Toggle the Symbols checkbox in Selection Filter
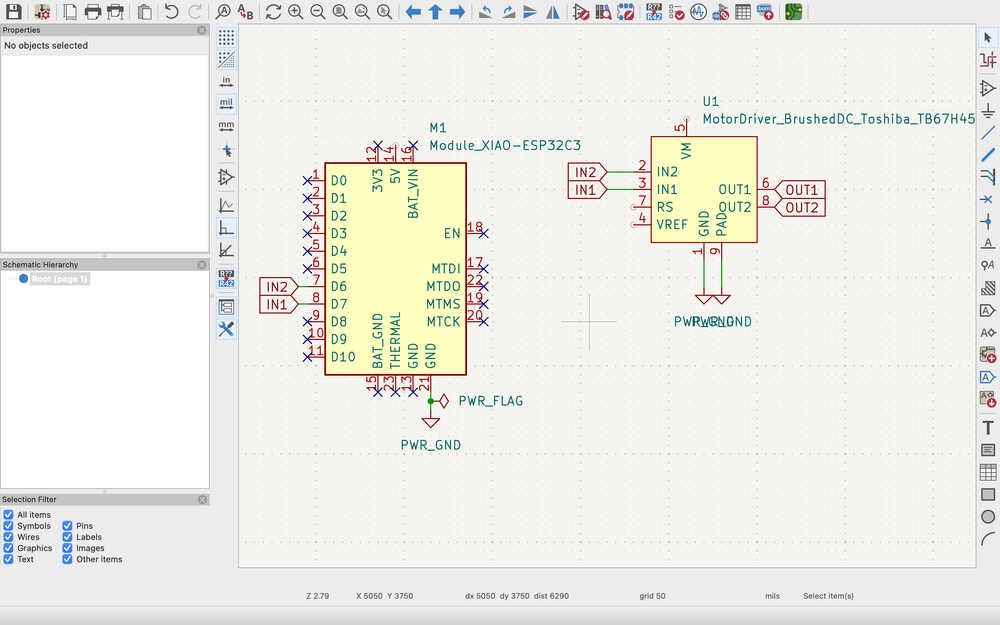Screen dimensions: 1000x625 9,526
